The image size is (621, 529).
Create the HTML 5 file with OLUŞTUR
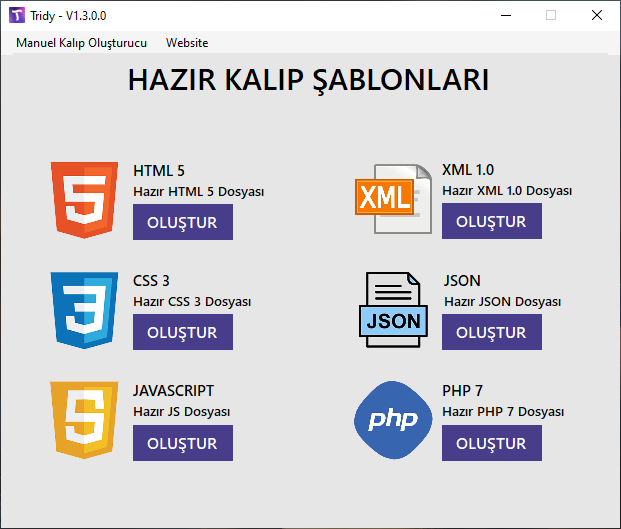pos(183,222)
